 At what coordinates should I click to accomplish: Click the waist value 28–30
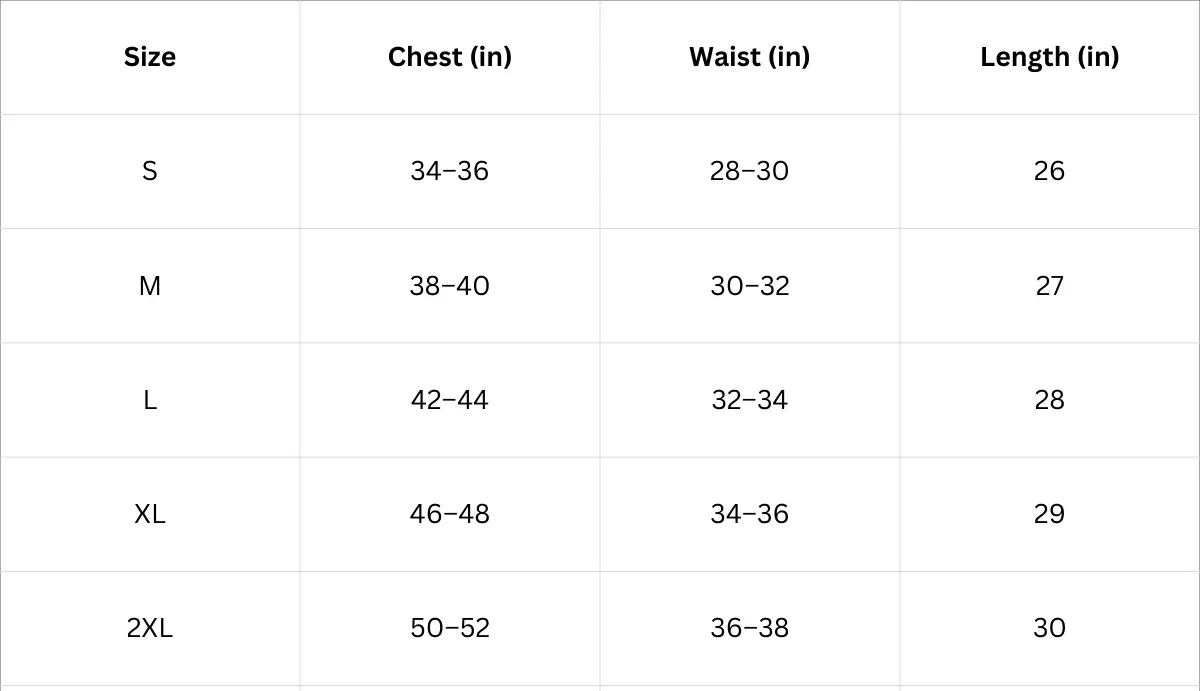[750, 171]
